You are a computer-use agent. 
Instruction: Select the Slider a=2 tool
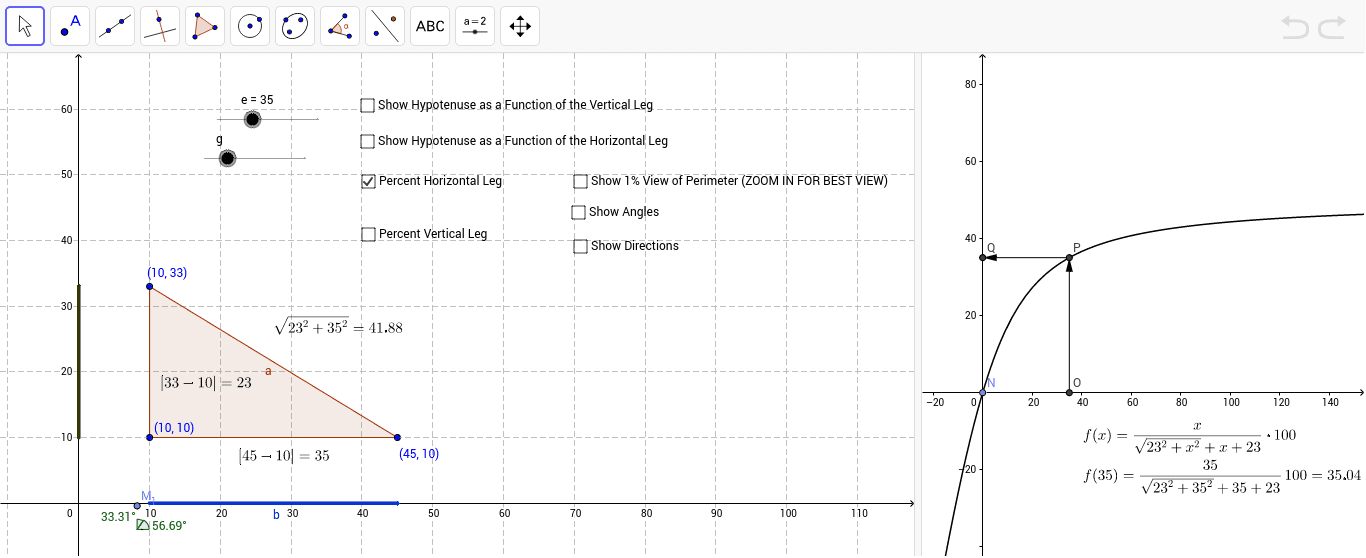(x=475, y=26)
